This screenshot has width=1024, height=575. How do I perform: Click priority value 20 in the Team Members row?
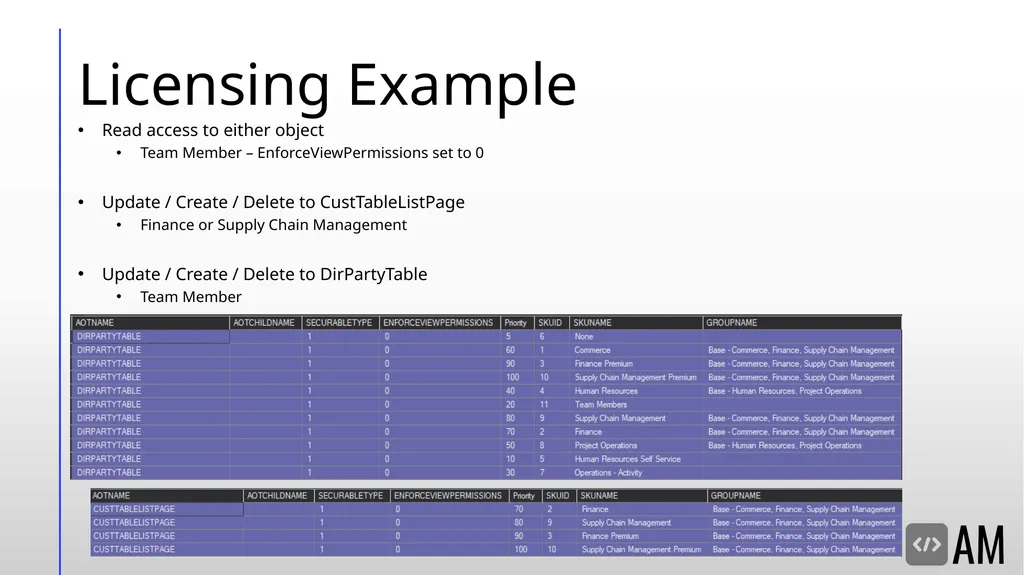coord(510,404)
